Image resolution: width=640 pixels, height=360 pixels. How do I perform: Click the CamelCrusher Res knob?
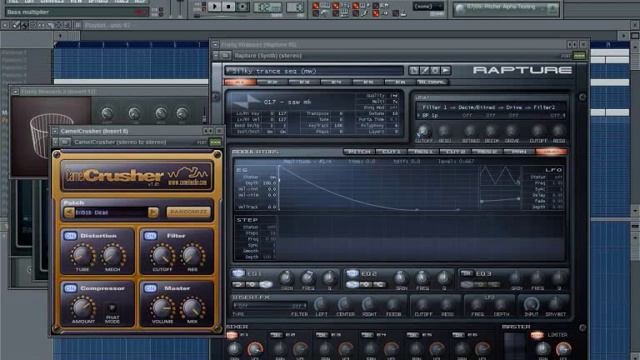coord(192,256)
